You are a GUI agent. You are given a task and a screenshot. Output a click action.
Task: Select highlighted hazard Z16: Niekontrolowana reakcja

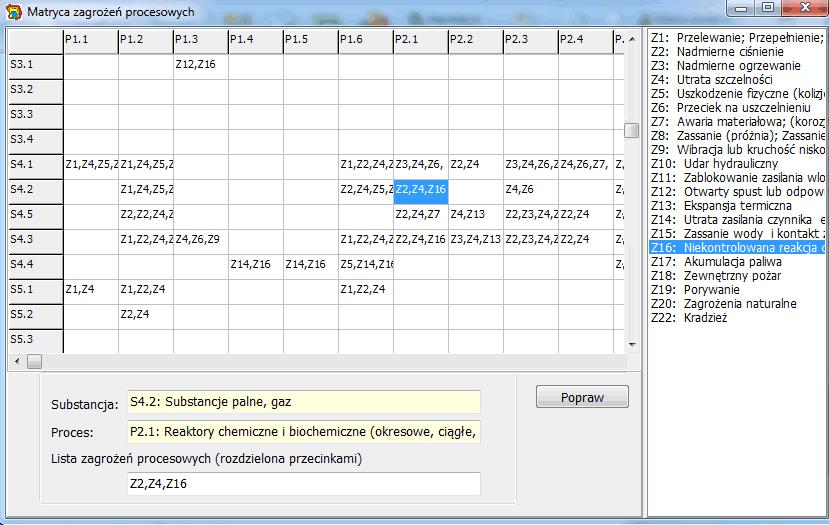[x=737, y=247]
